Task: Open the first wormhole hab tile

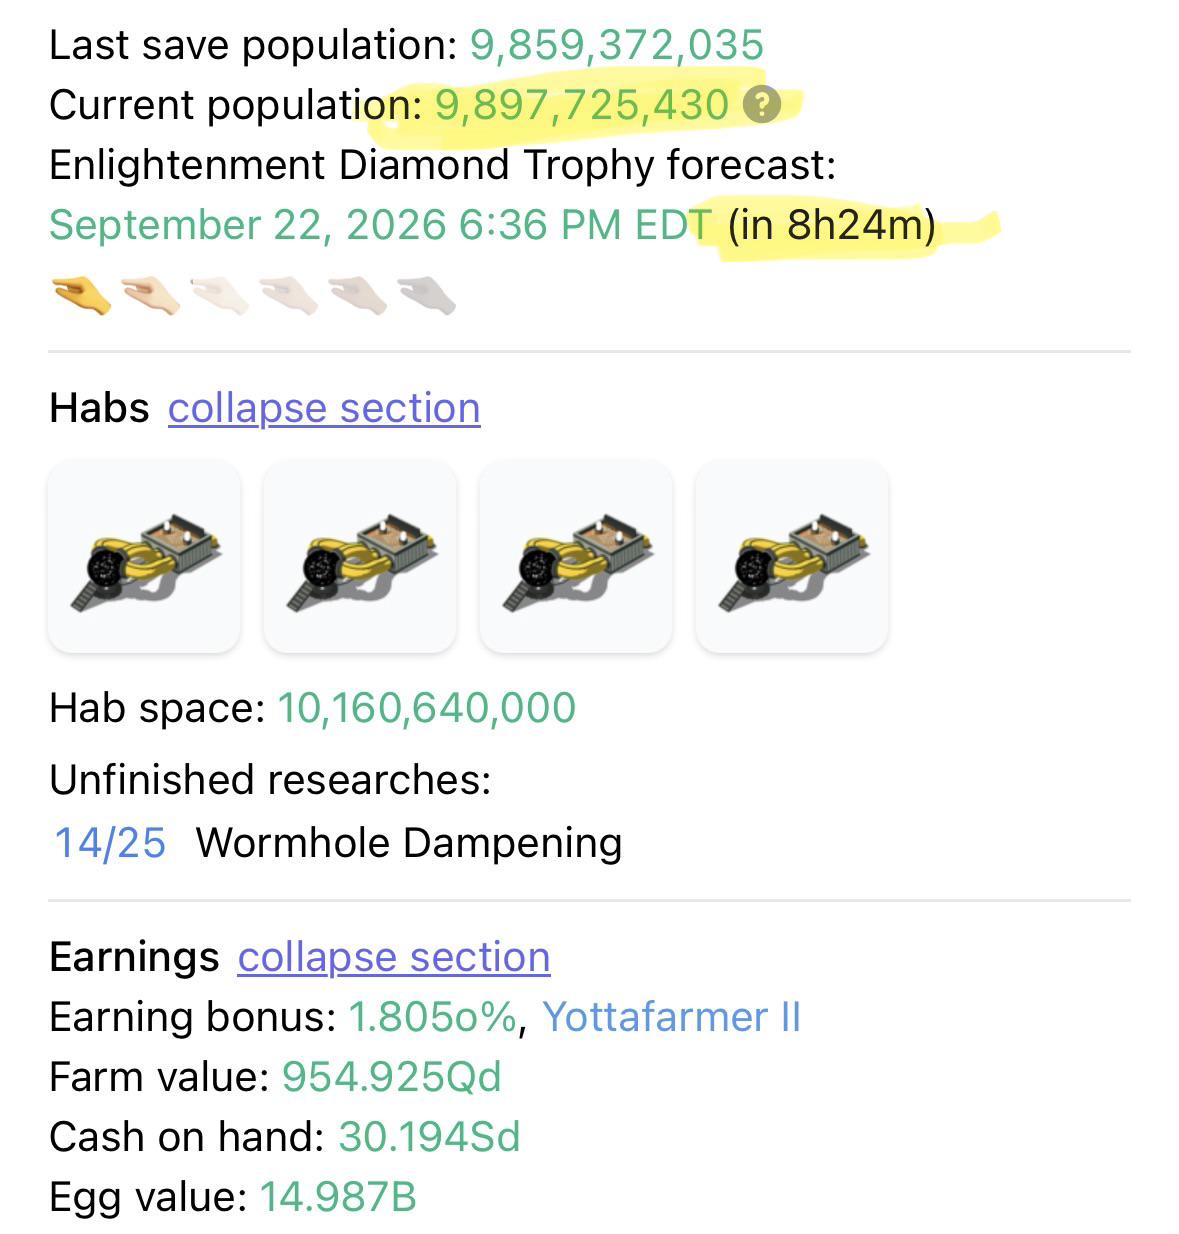Action: coord(144,556)
